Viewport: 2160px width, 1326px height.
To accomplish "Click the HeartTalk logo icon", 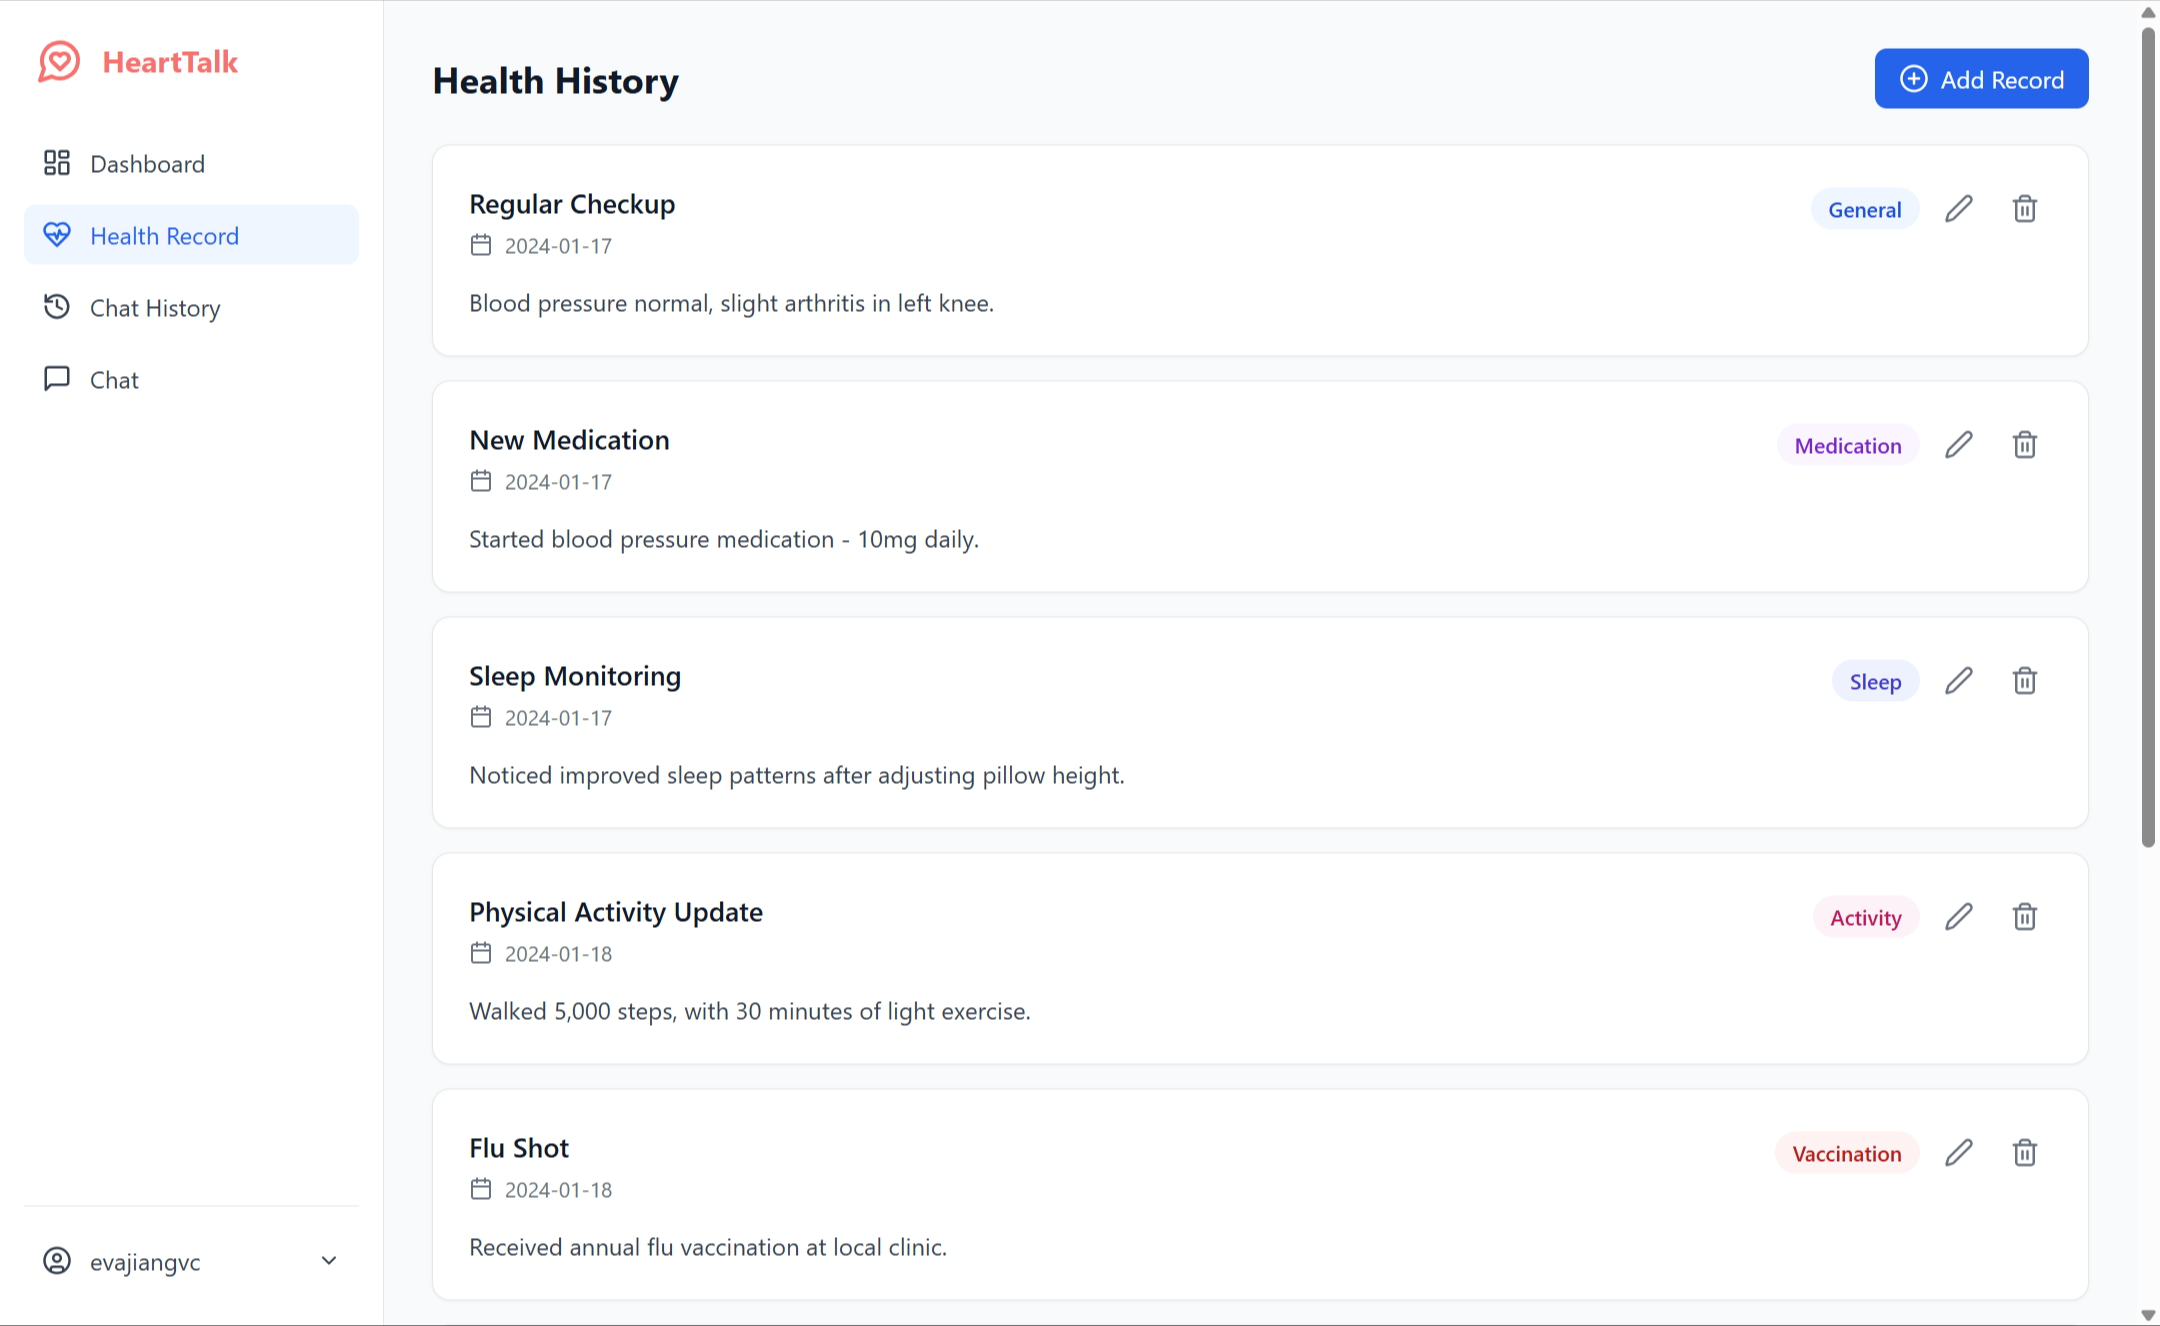I will [59, 62].
